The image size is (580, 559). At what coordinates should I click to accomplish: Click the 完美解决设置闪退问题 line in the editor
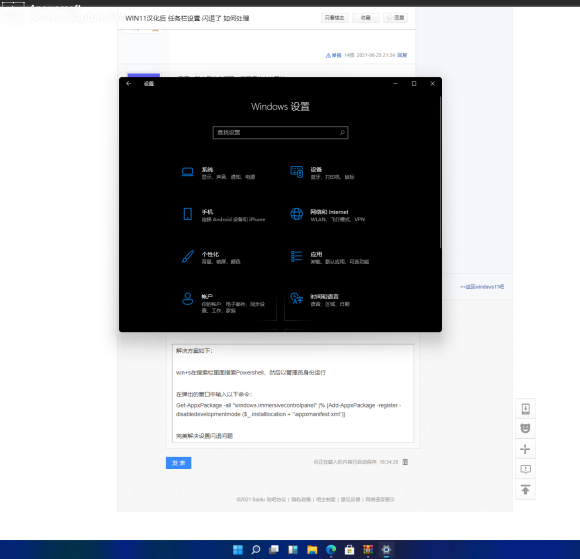click(205, 436)
